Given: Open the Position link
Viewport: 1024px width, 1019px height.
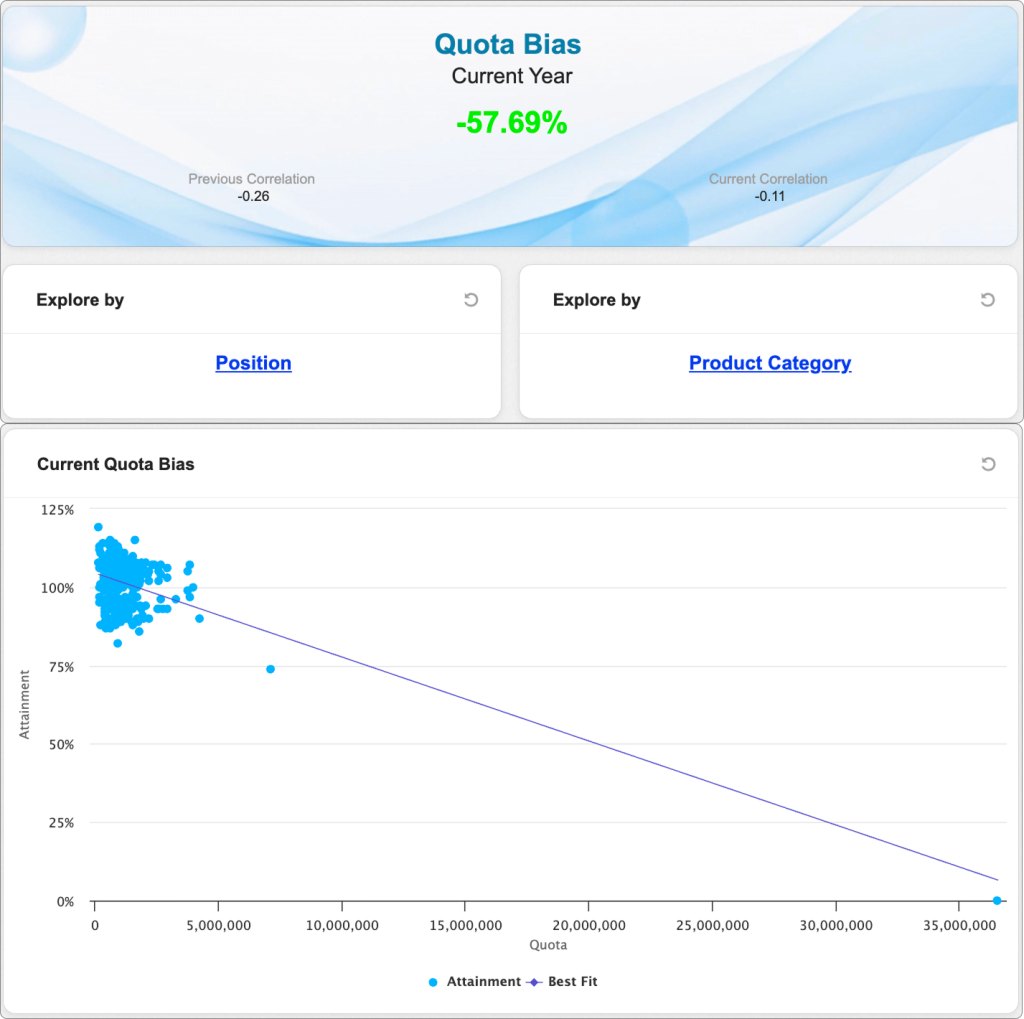Looking at the screenshot, I should point(253,363).
